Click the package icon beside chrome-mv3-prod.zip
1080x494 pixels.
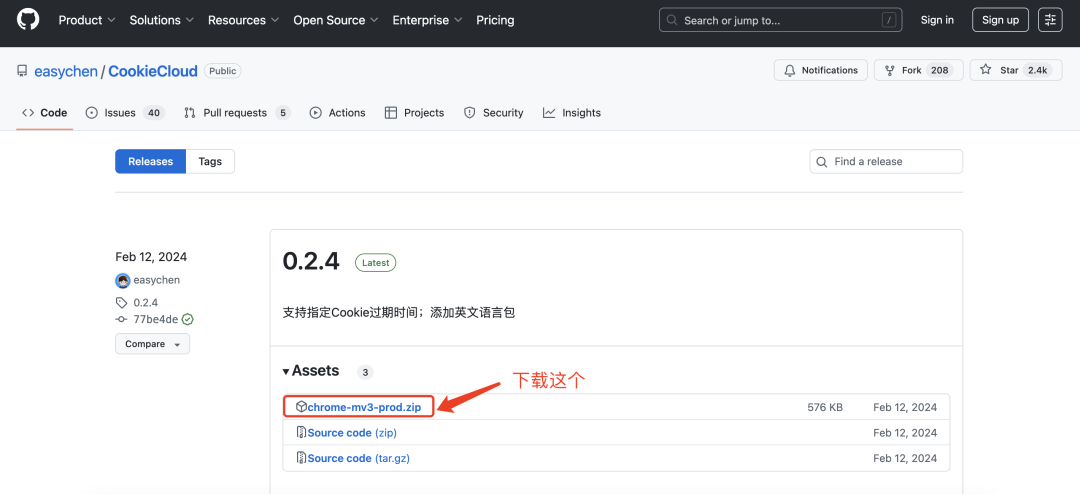click(301, 406)
